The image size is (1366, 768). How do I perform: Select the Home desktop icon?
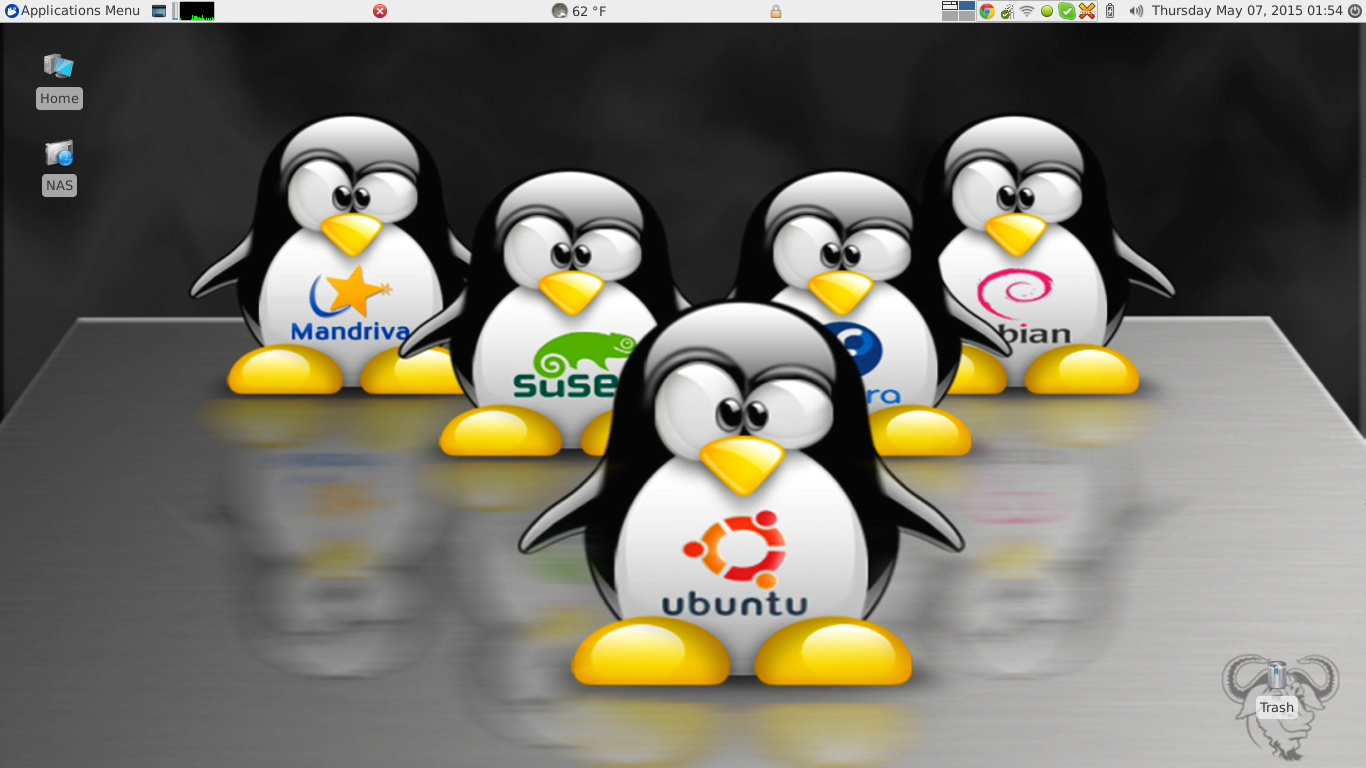point(59,80)
